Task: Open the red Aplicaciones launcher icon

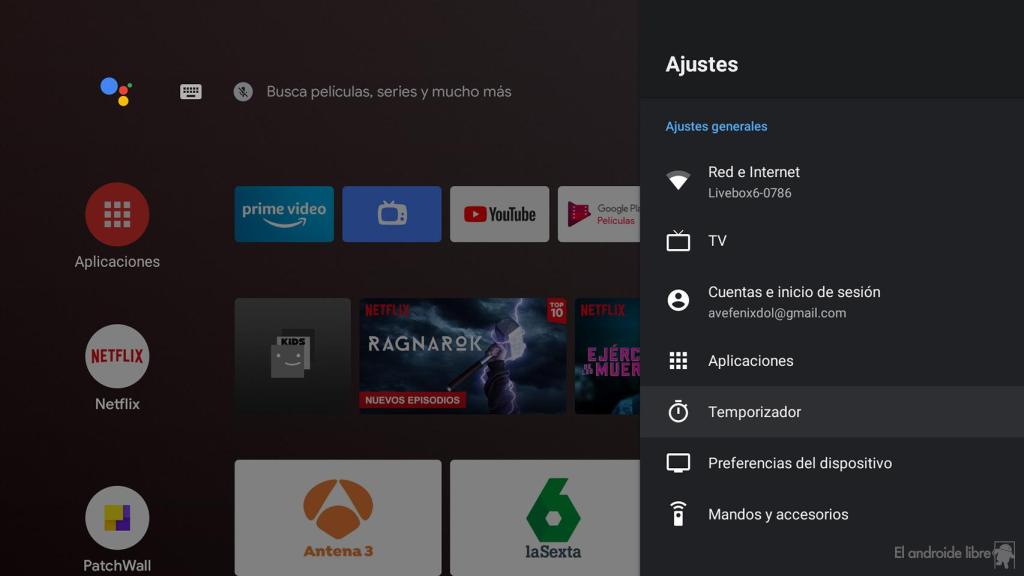Action: click(117, 214)
